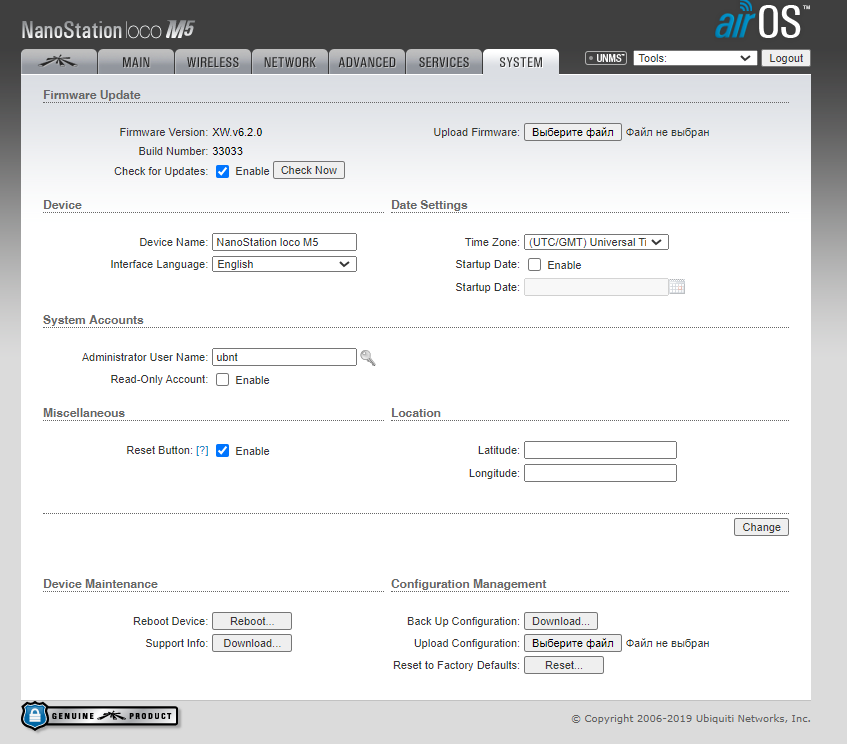Click the Check Now button
The width and height of the screenshot is (847, 744).
309,170
